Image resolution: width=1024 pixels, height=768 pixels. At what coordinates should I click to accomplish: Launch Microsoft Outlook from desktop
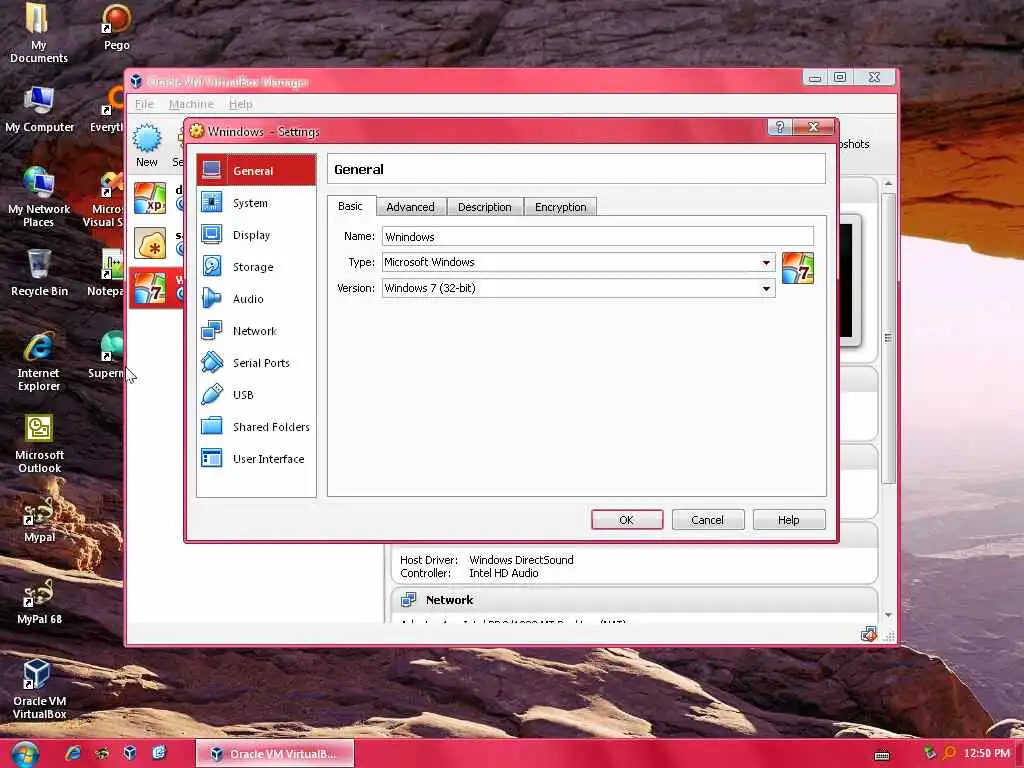coord(39,443)
